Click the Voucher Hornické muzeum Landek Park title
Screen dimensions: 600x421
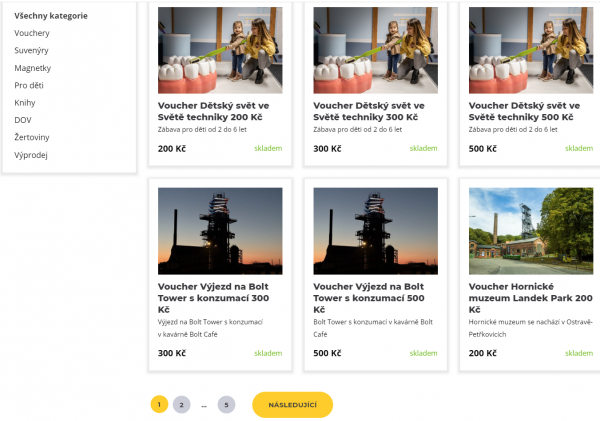[x=530, y=298]
